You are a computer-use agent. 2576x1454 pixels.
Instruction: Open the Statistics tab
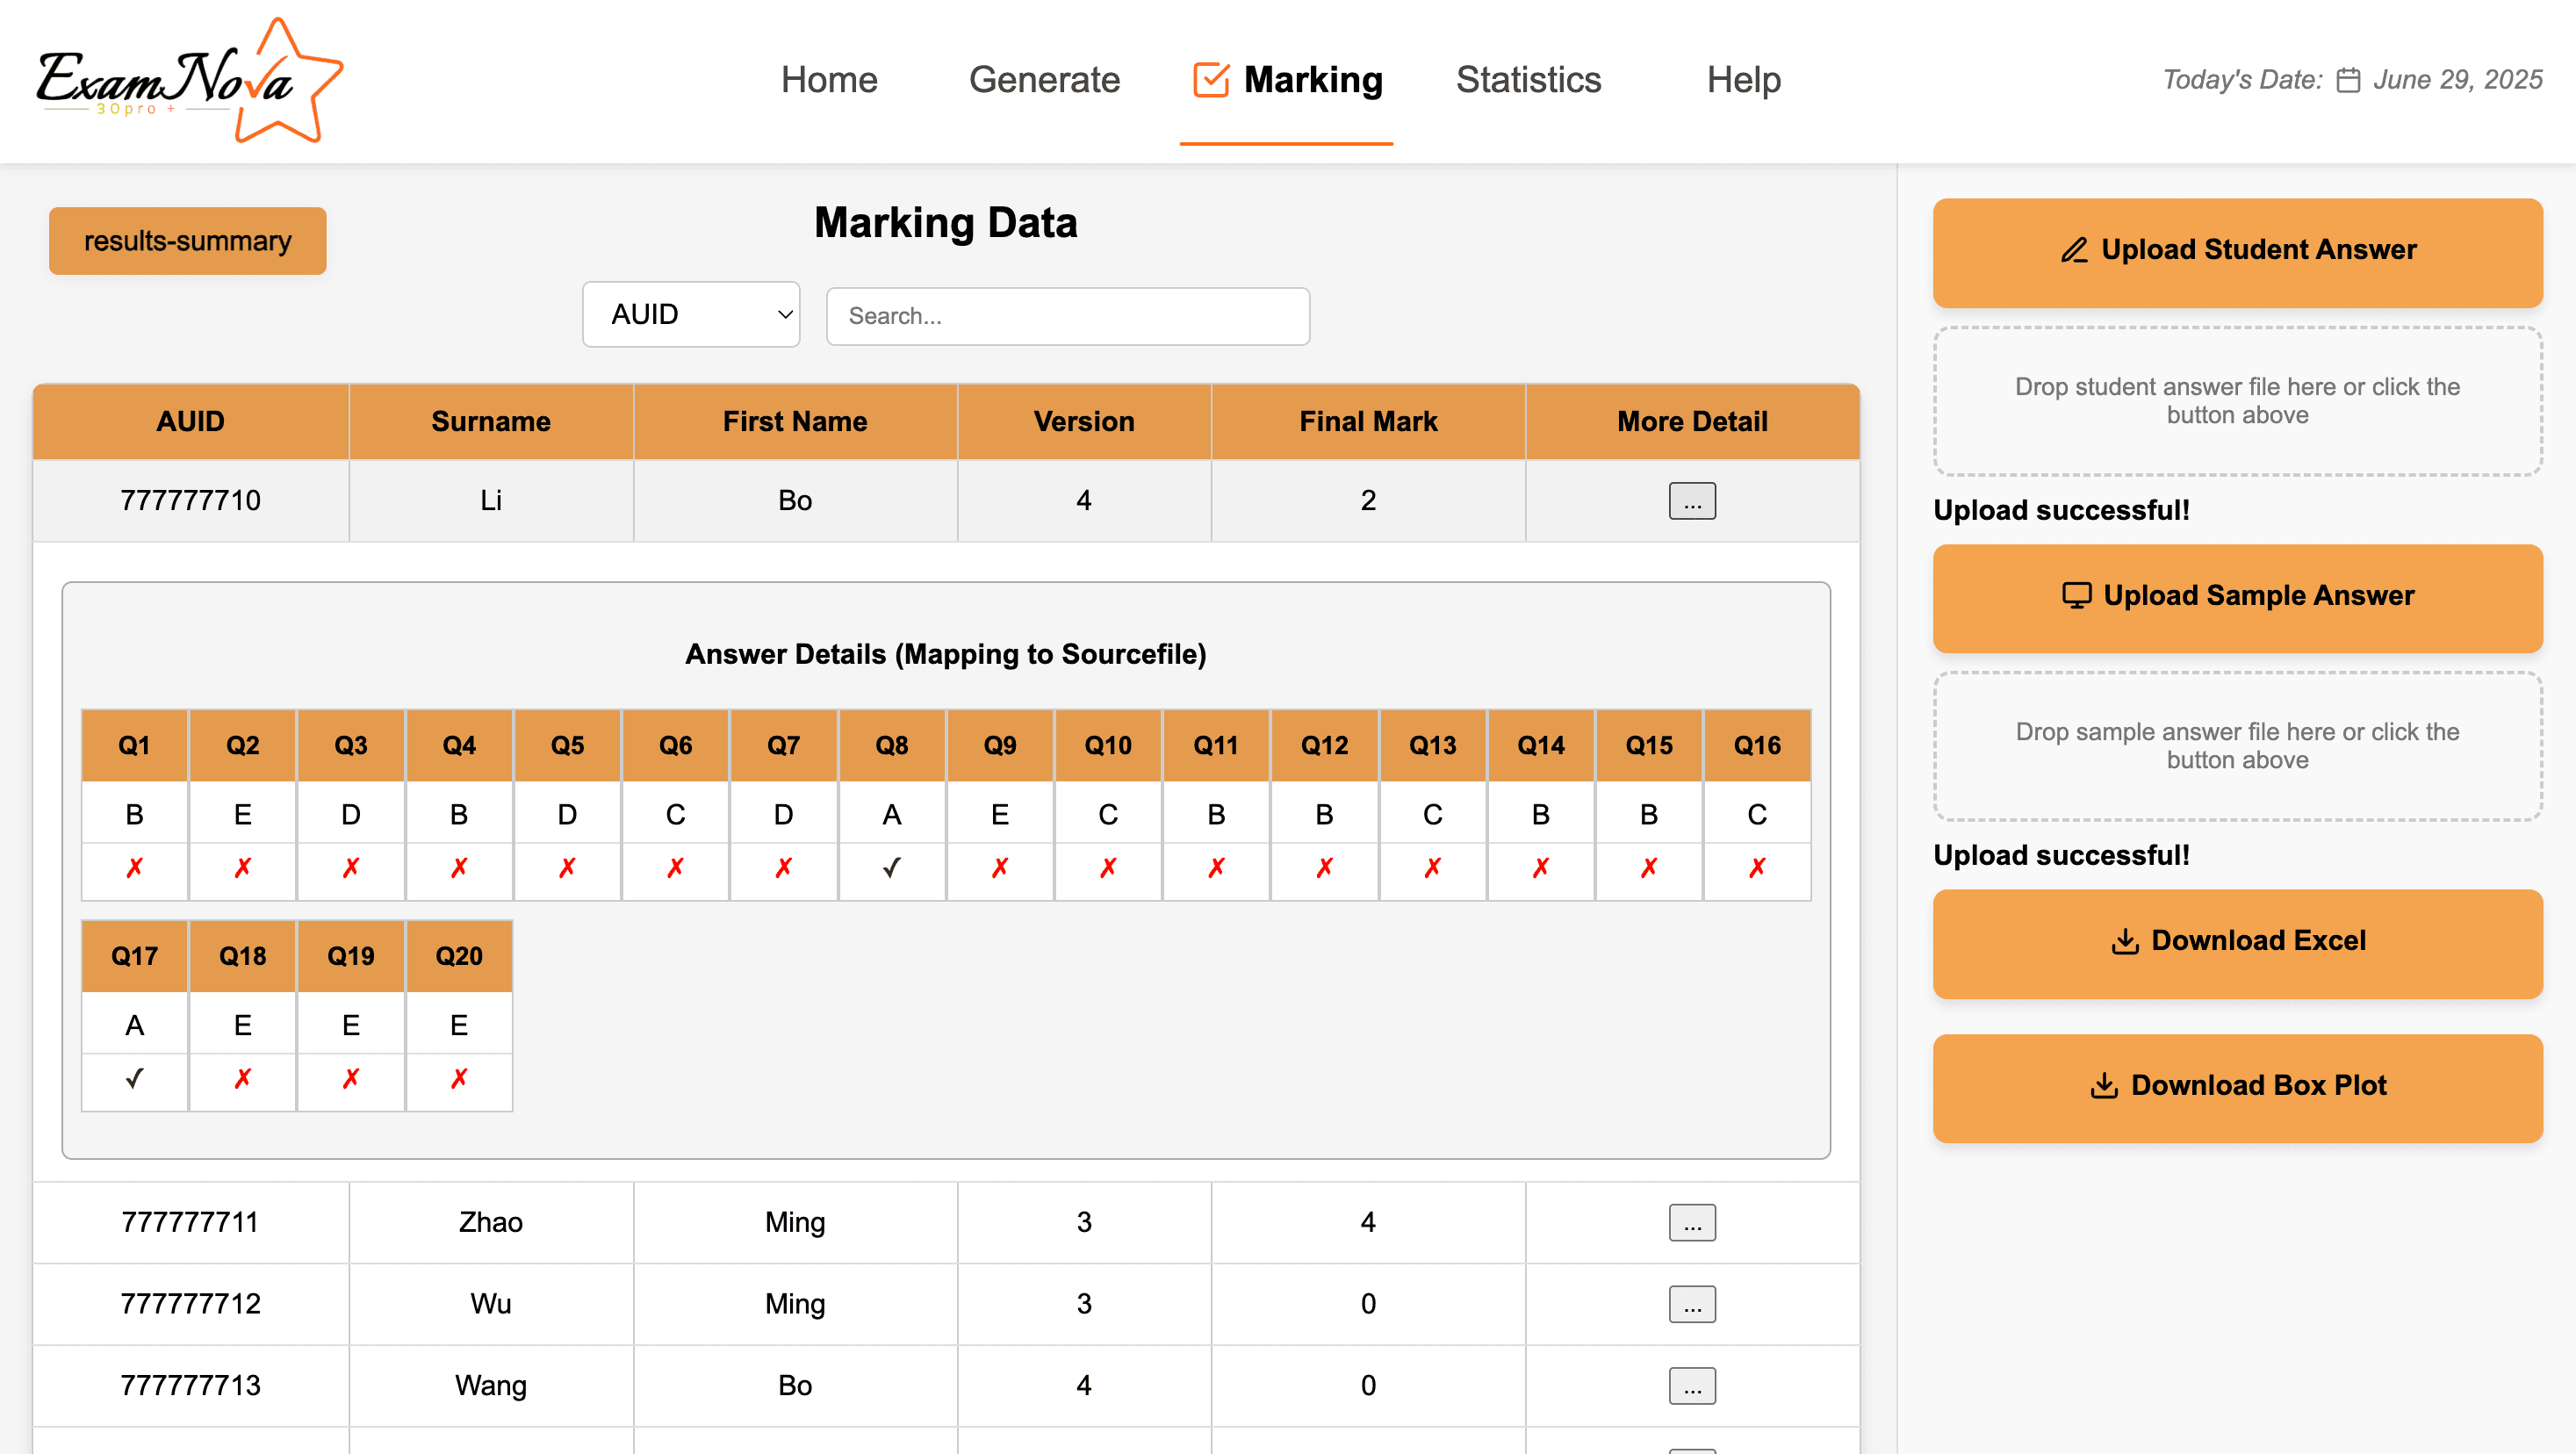pyautogui.click(x=1528, y=80)
